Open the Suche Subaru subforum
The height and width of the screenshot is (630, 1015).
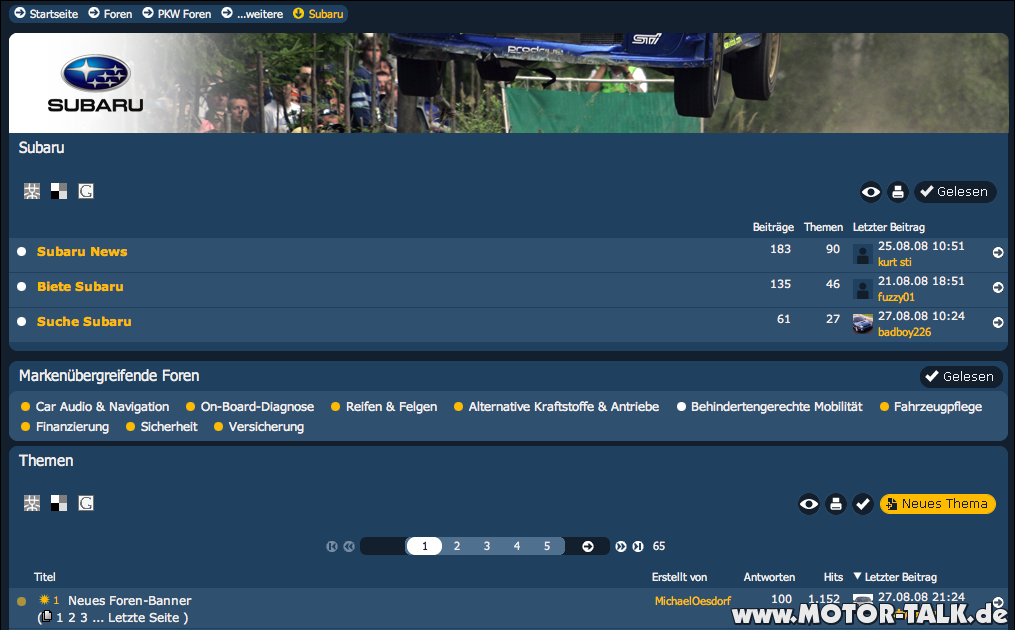(84, 321)
